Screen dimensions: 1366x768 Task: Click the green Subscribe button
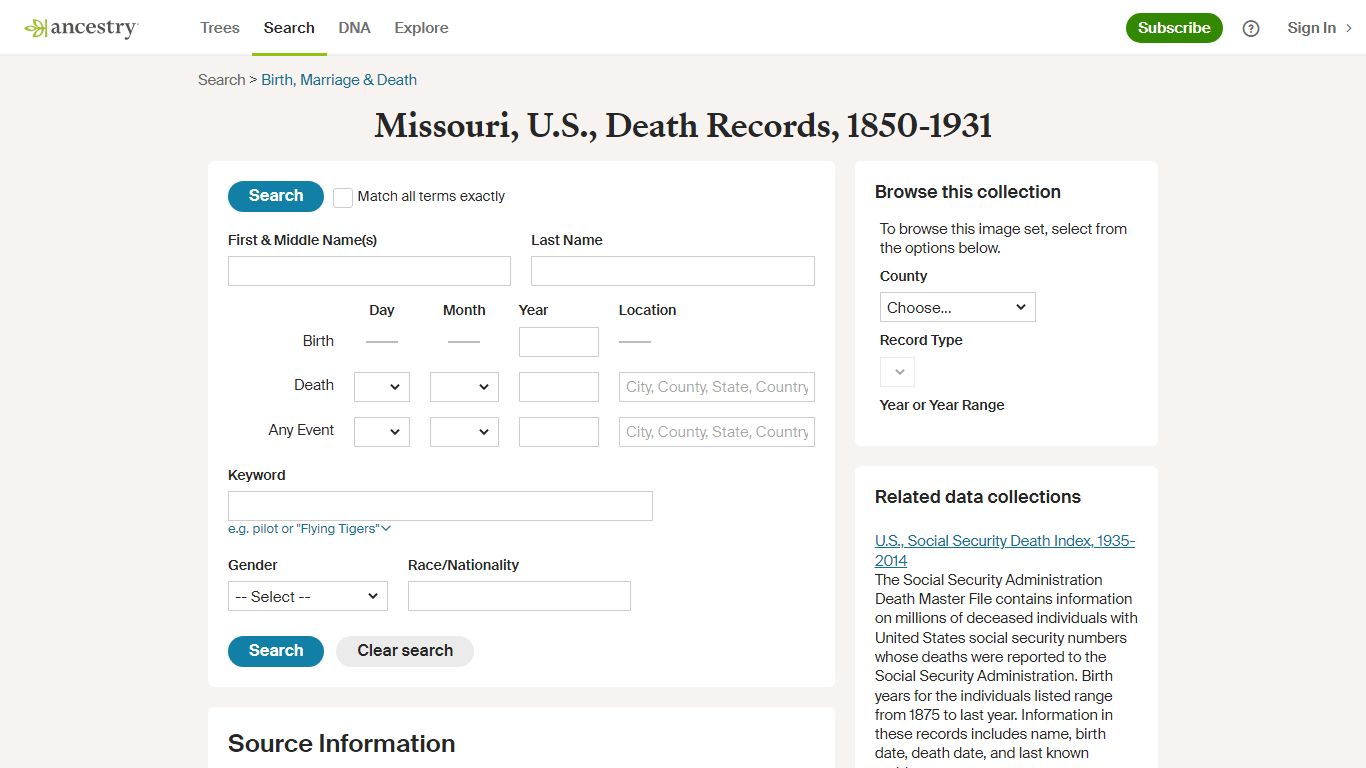click(x=1174, y=28)
